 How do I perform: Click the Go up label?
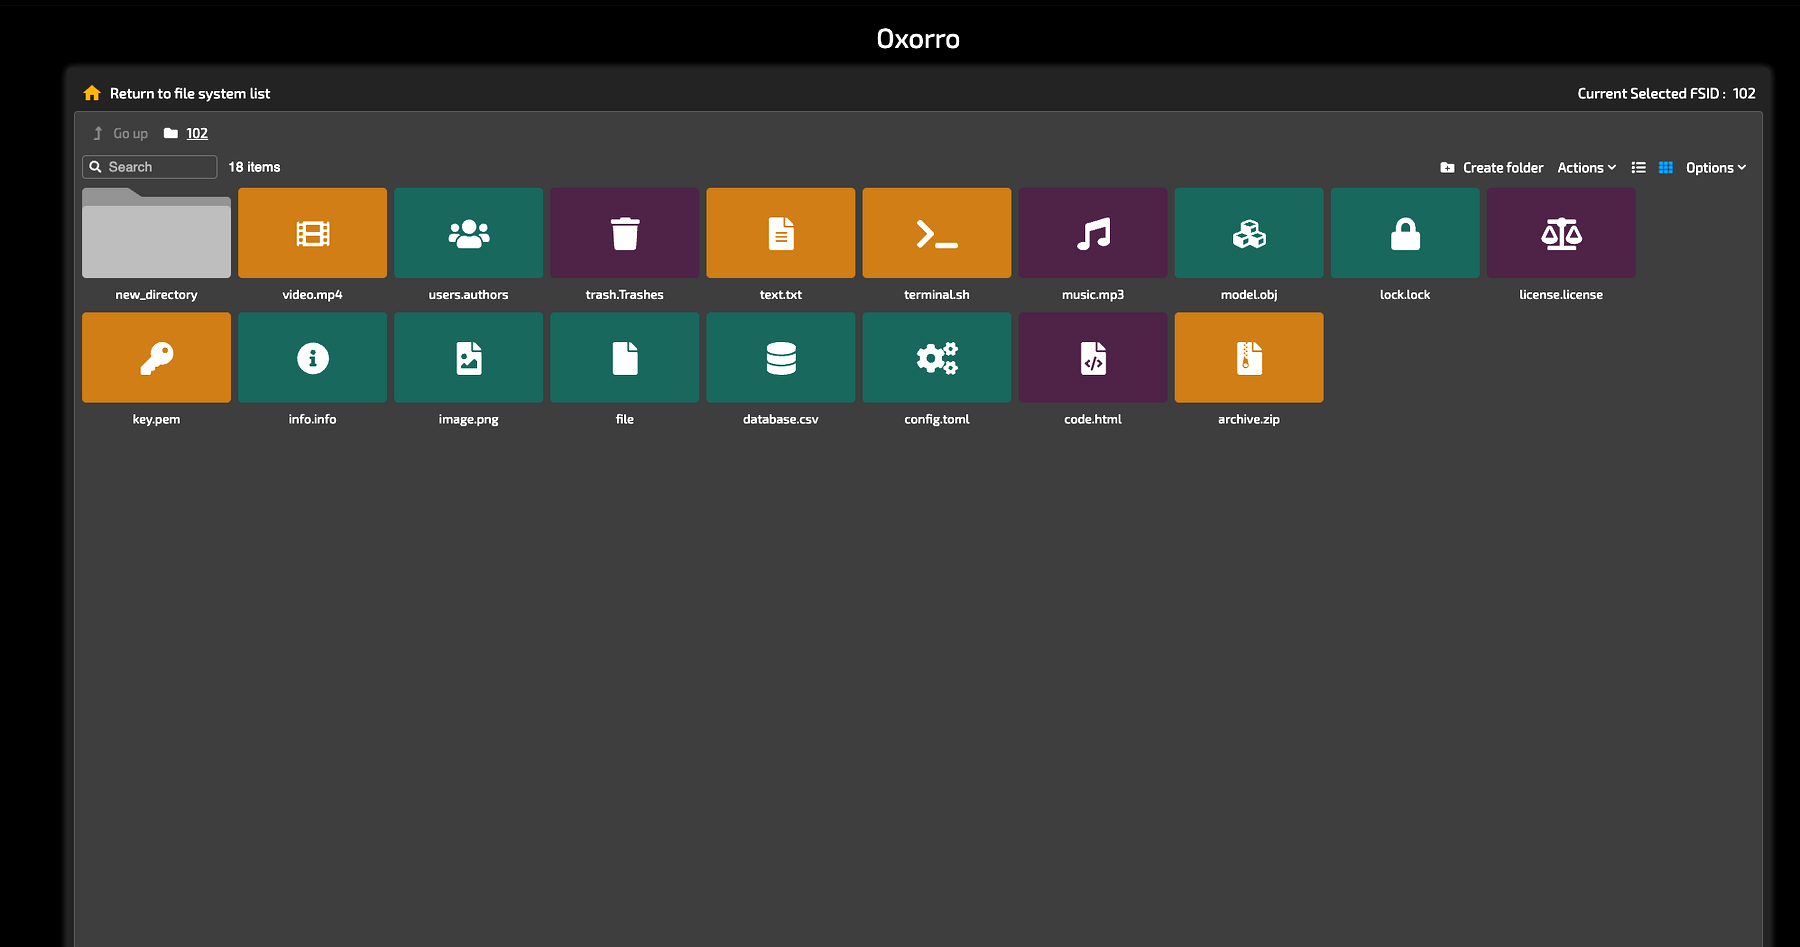click(x=130, y=133)
